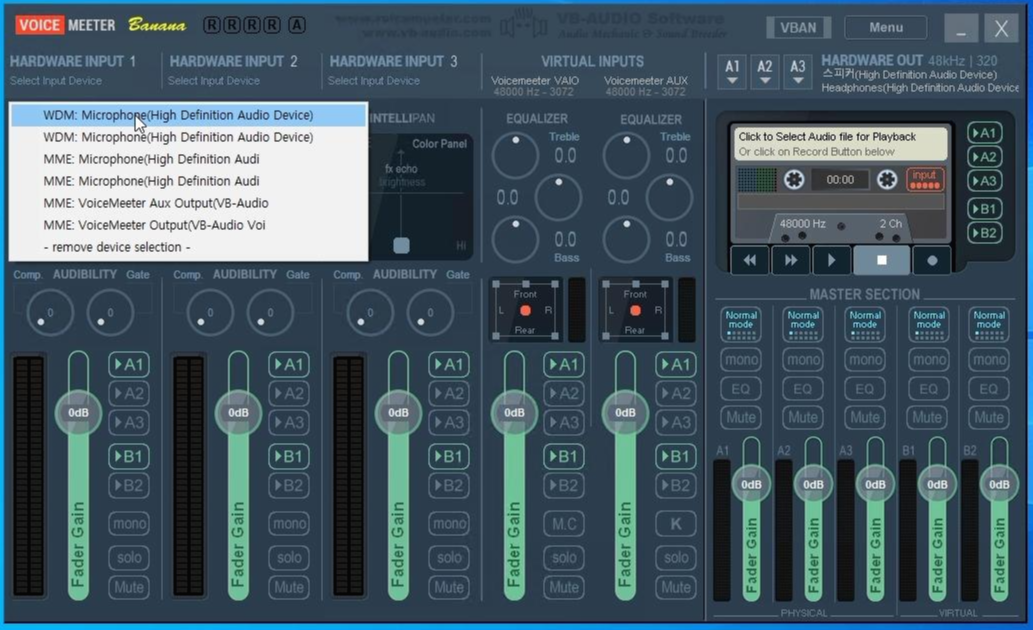Enable A2 routing on the cassette recorder
1033x630 pixels.
point(984,157)
